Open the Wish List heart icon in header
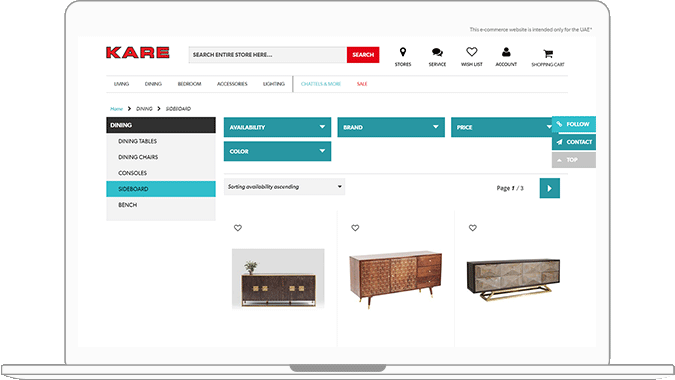 tap(472, 52)
